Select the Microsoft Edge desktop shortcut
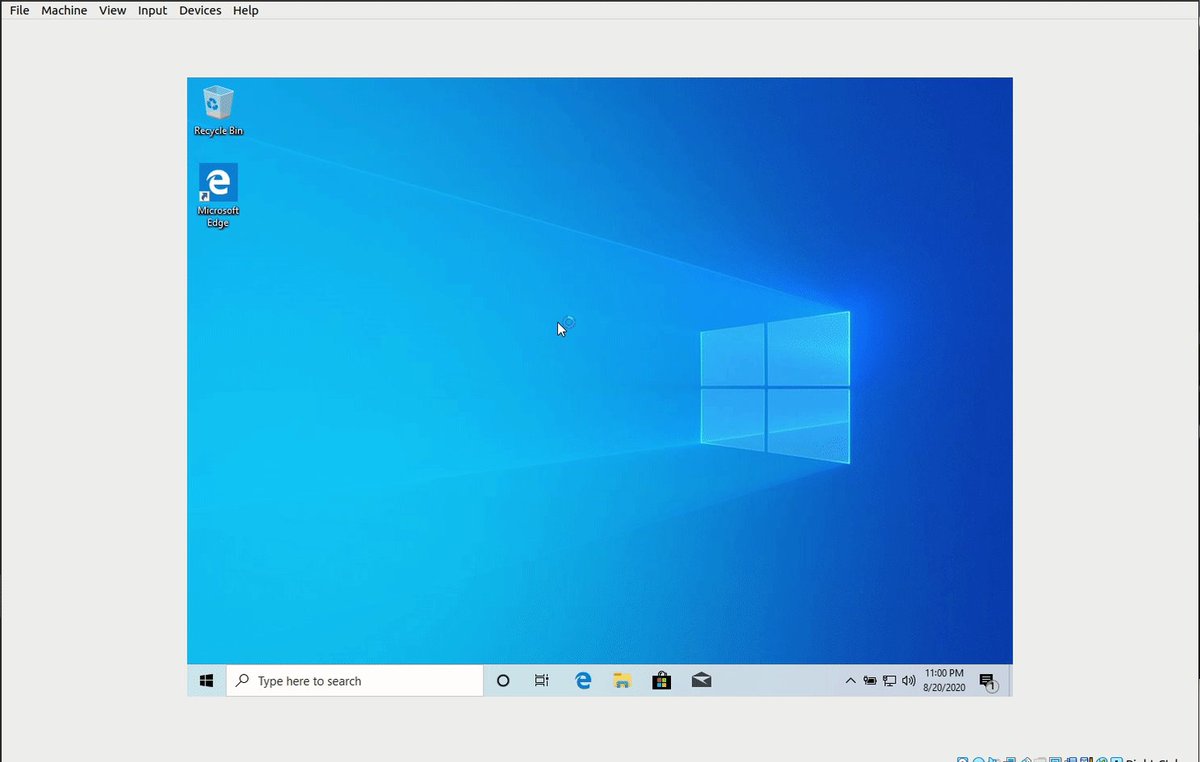 point(218,196)
